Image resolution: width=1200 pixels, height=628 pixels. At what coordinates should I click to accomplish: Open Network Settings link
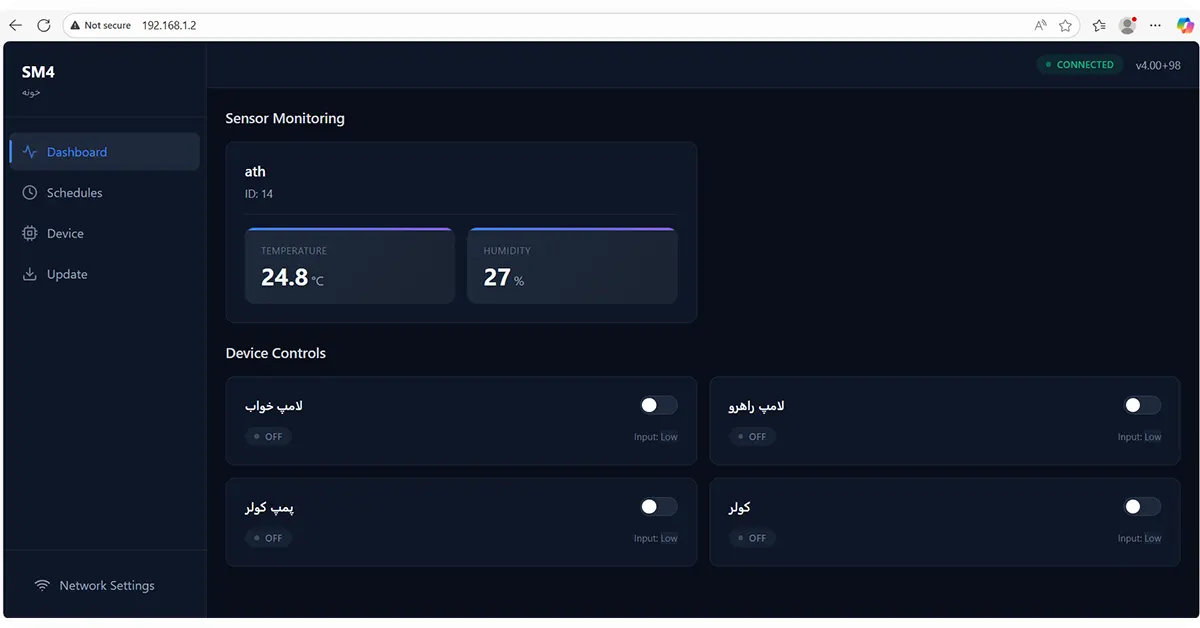106,586
